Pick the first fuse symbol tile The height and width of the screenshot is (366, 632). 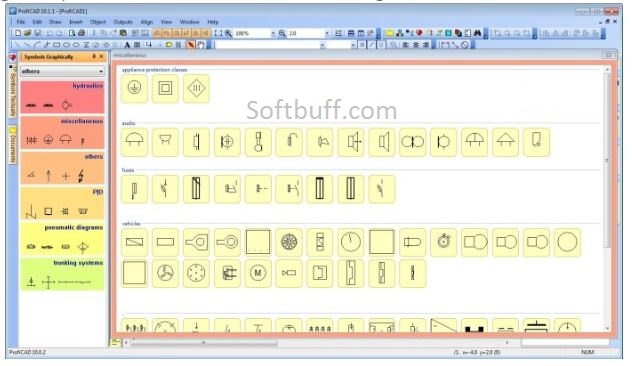134,189
